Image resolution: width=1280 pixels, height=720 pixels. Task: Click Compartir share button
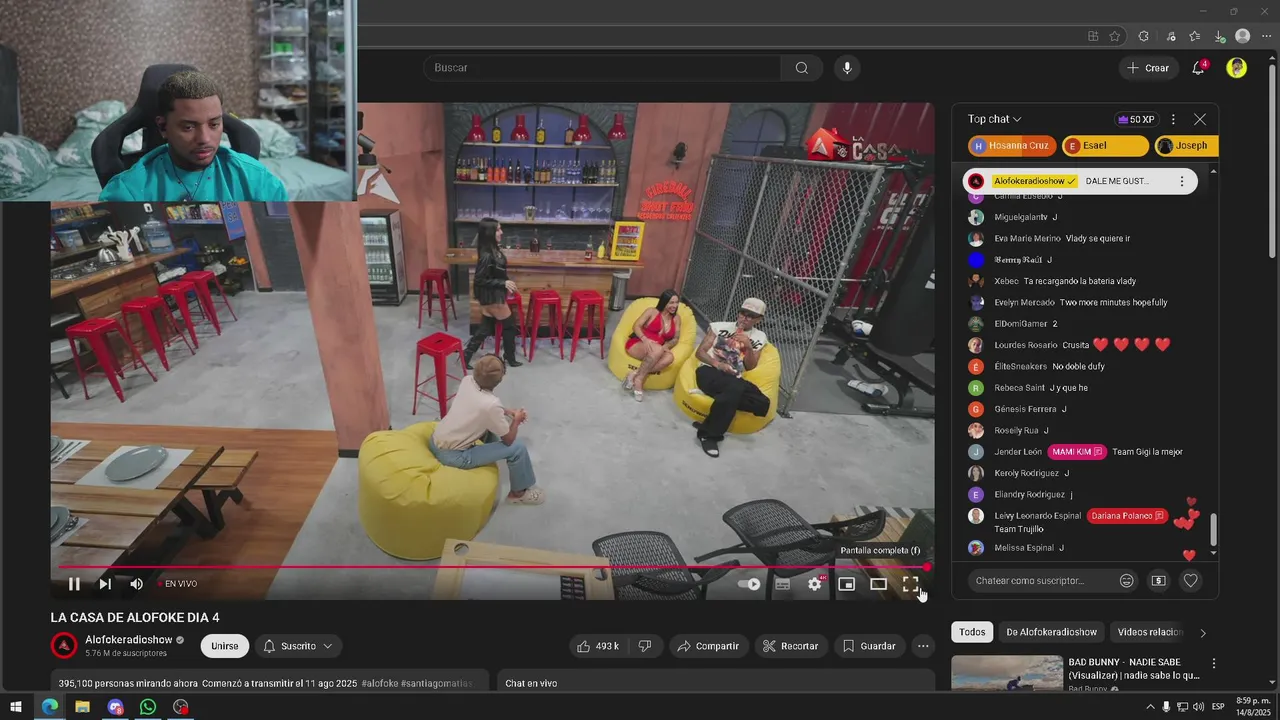[707, 646]
